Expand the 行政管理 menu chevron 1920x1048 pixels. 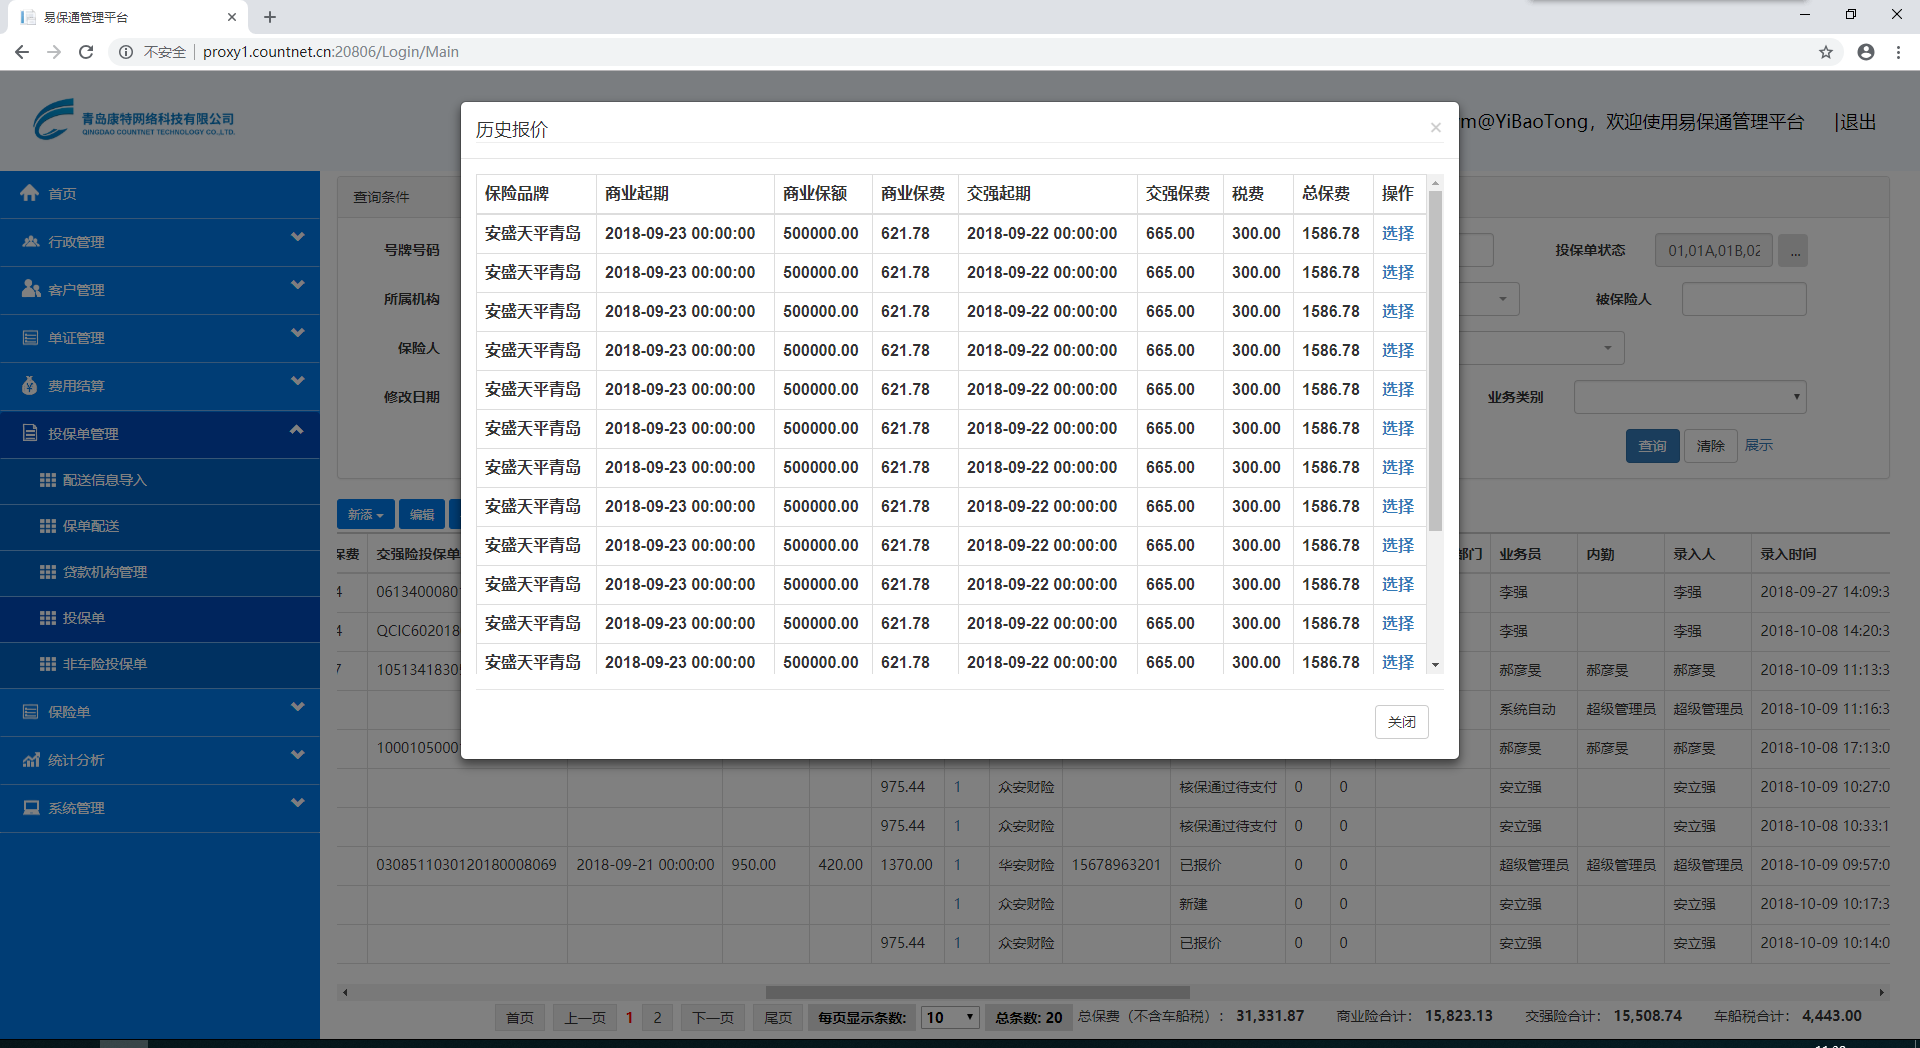297,238
